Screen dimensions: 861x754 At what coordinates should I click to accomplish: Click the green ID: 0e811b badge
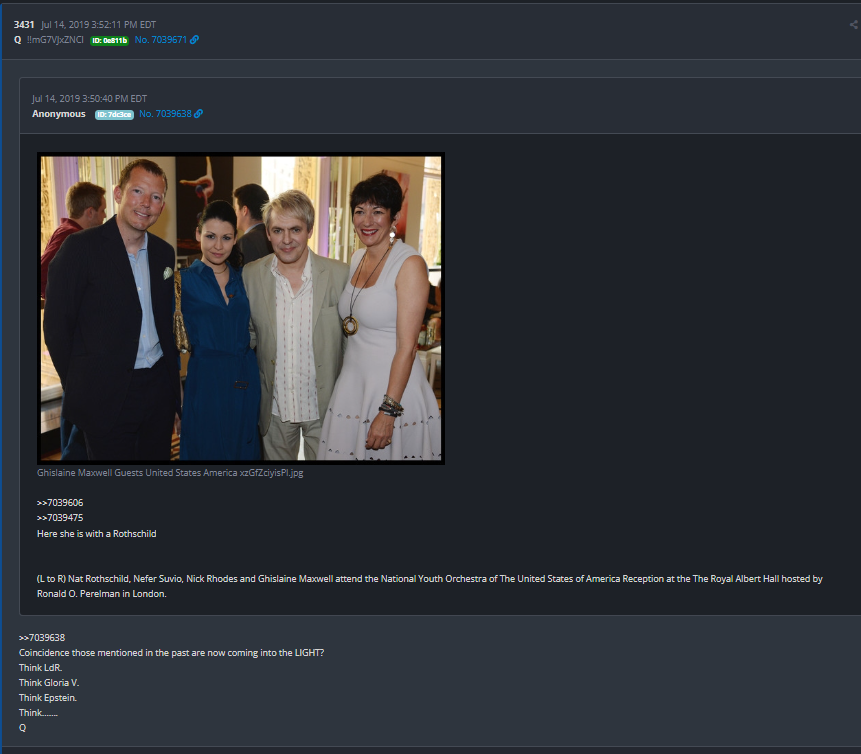[109, 40]
